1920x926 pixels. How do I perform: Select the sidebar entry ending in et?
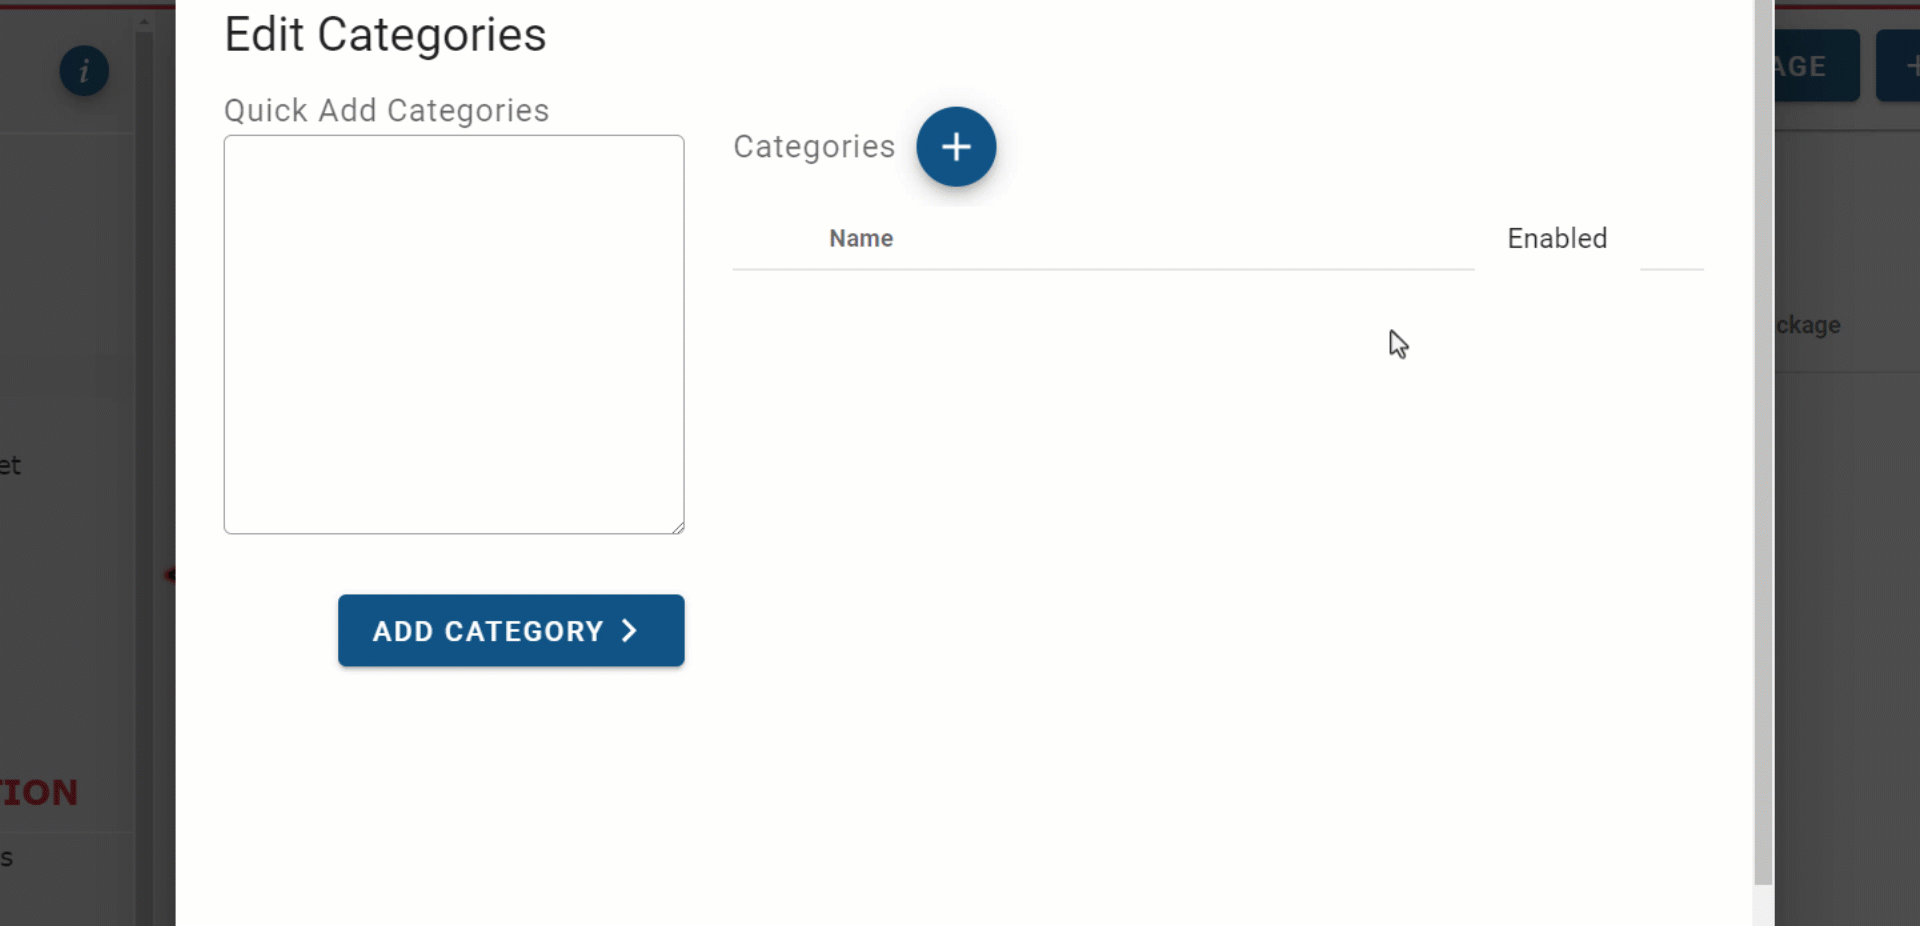[x=9, y=464]
